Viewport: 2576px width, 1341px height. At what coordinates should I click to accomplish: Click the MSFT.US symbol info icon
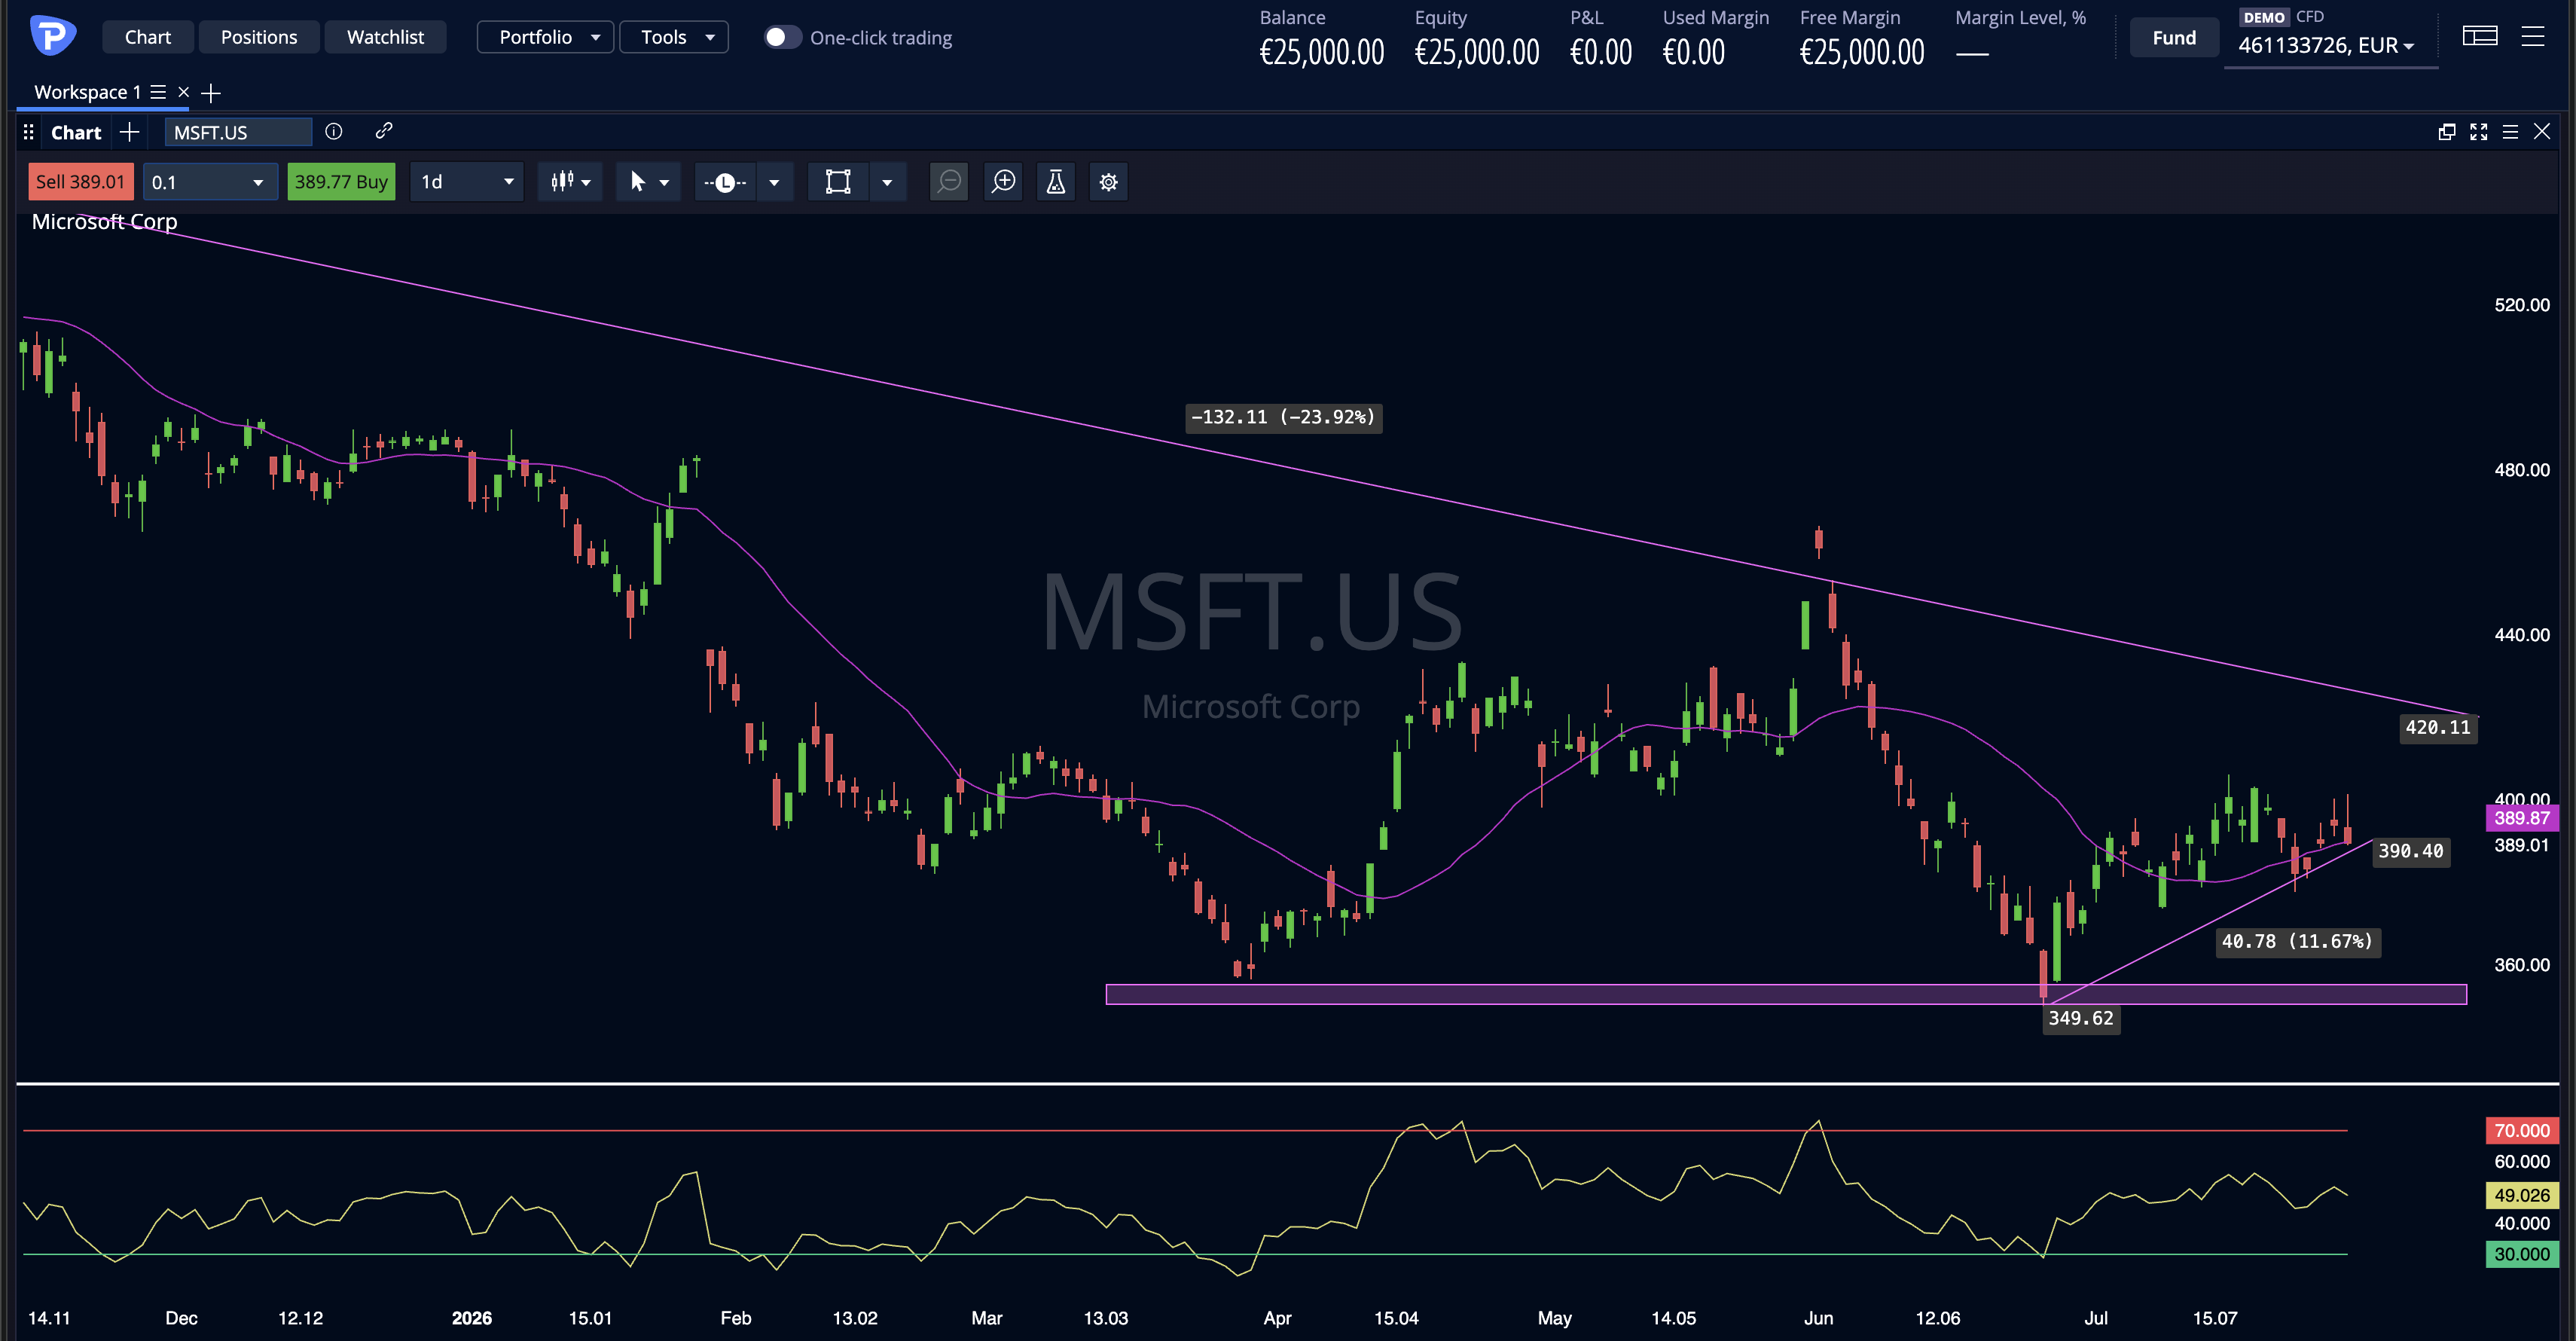334,131
